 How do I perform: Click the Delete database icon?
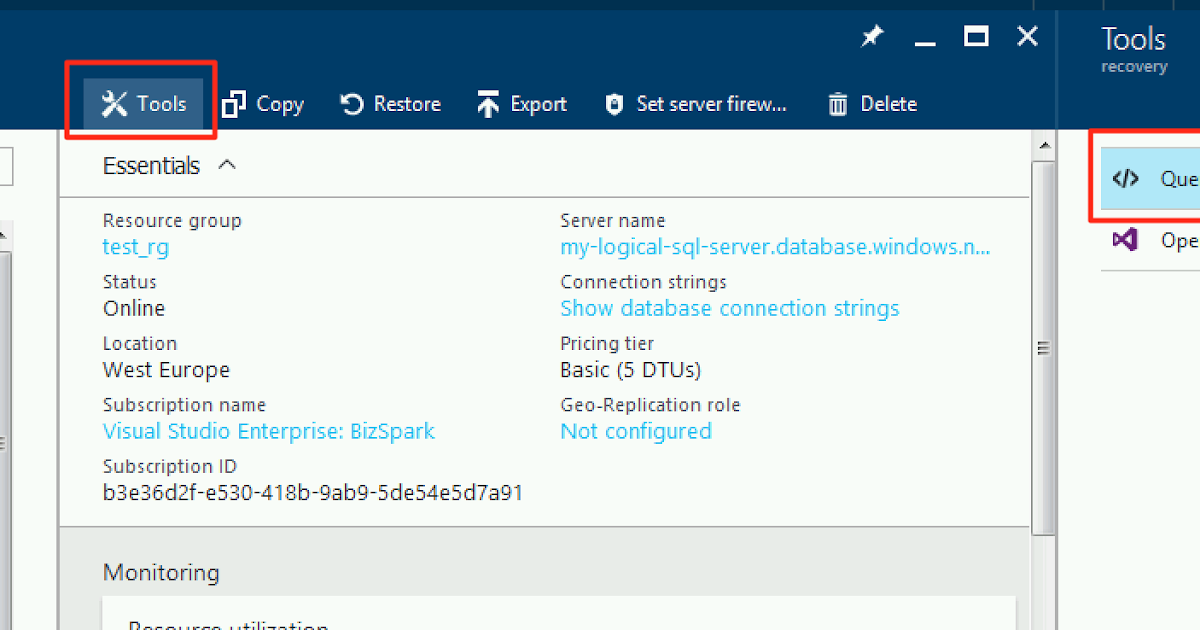[x=870, y=103]
